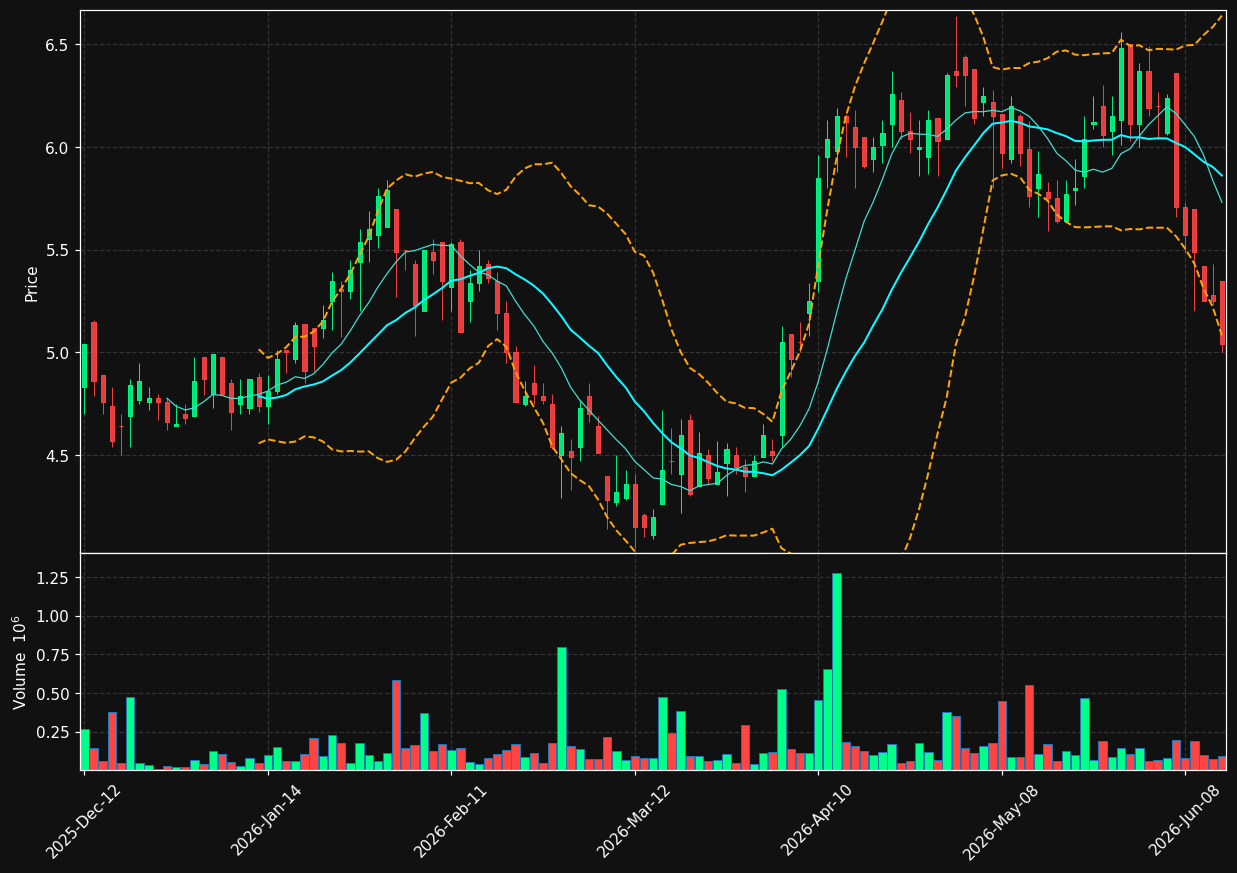Click the 4.5 price axis label
This screenshot has width=1237, height=873.
[x=56, y=455]
